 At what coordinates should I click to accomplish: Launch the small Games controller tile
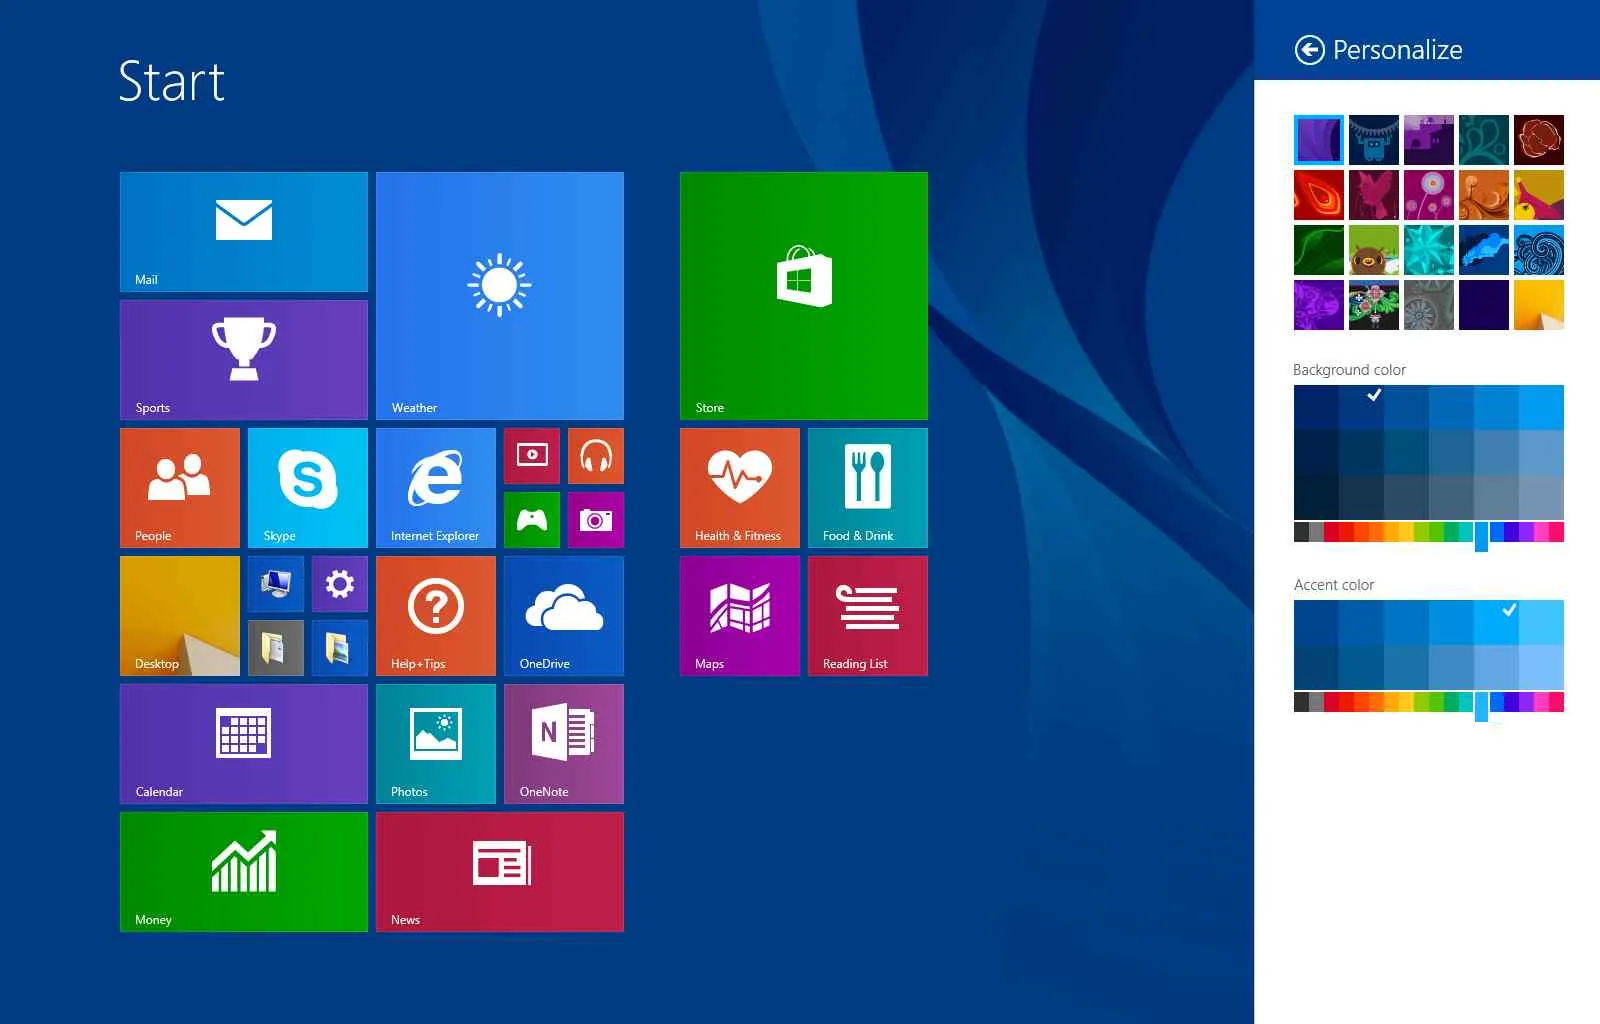pyautogui.click(x=532, y=520)
